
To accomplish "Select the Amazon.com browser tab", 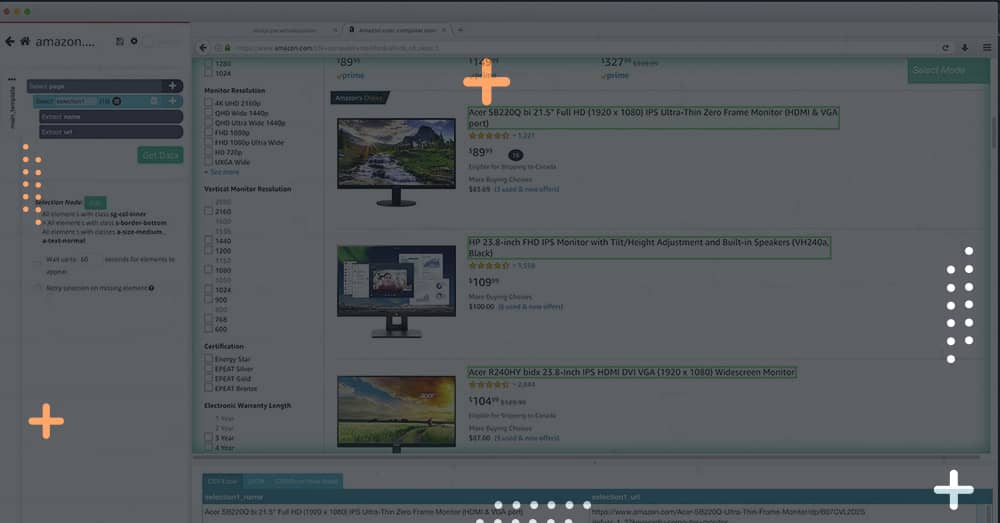I will [x=397, y=30].
